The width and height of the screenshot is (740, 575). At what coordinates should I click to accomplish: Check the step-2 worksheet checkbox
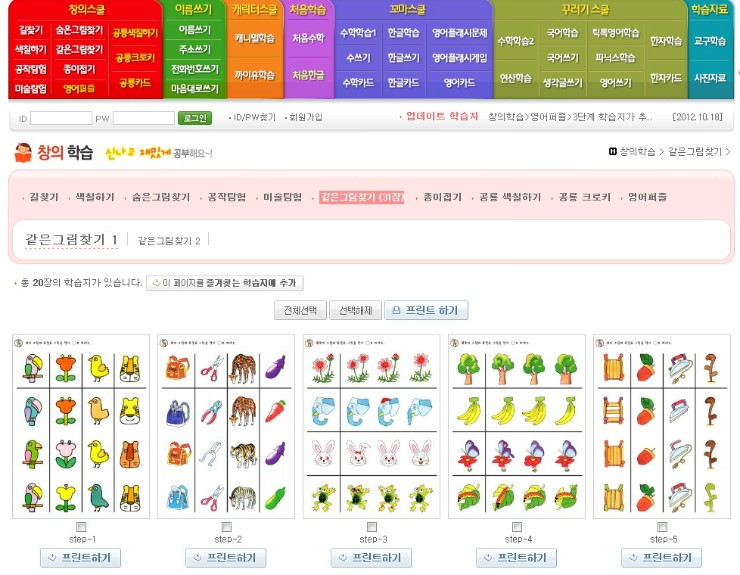(x=226, y=527)
